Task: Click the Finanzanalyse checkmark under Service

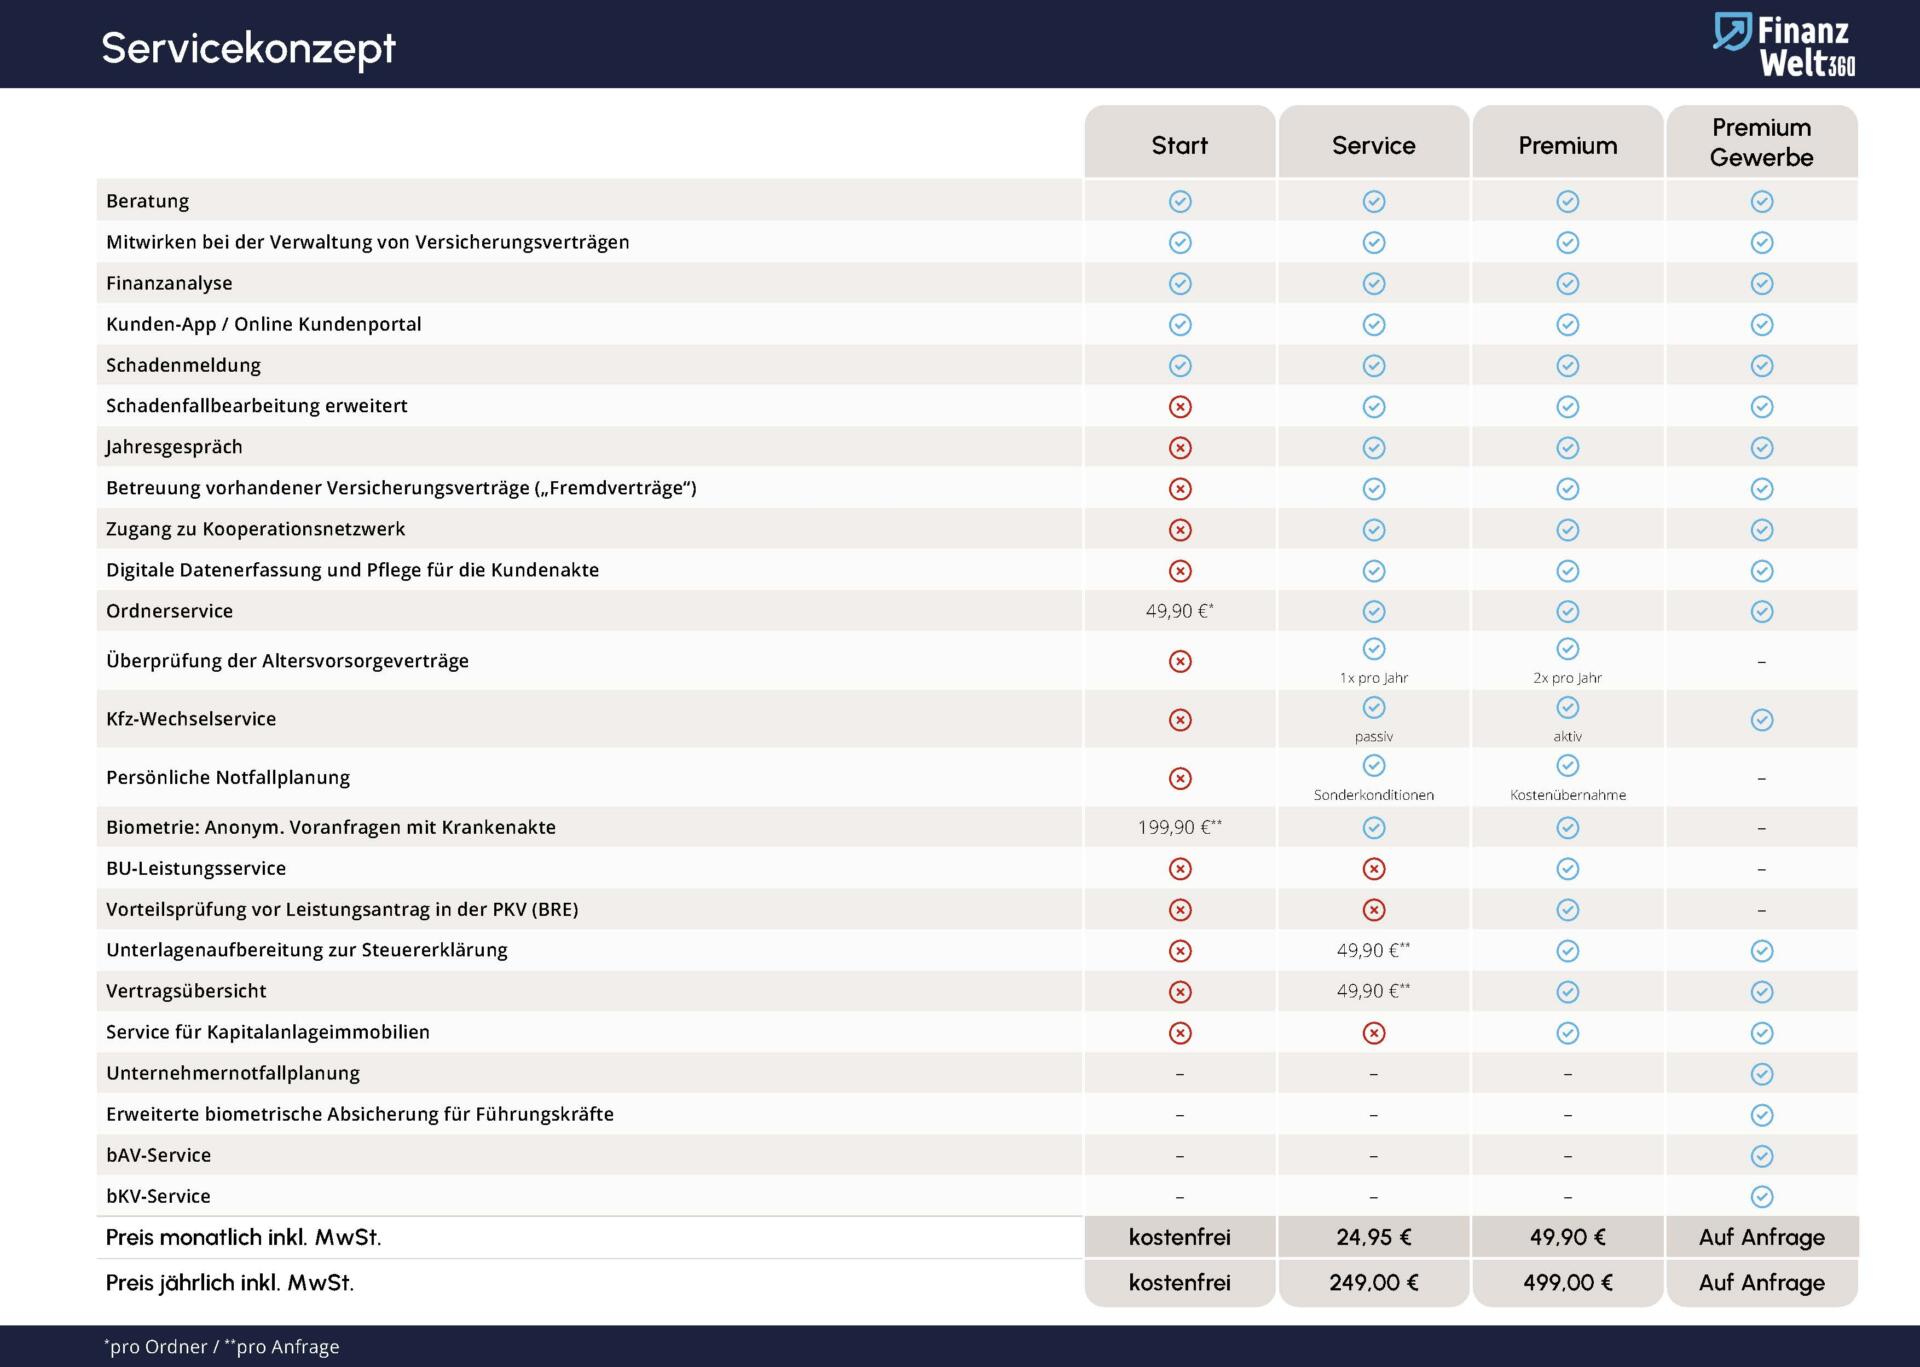Action: click(1374, 284)
